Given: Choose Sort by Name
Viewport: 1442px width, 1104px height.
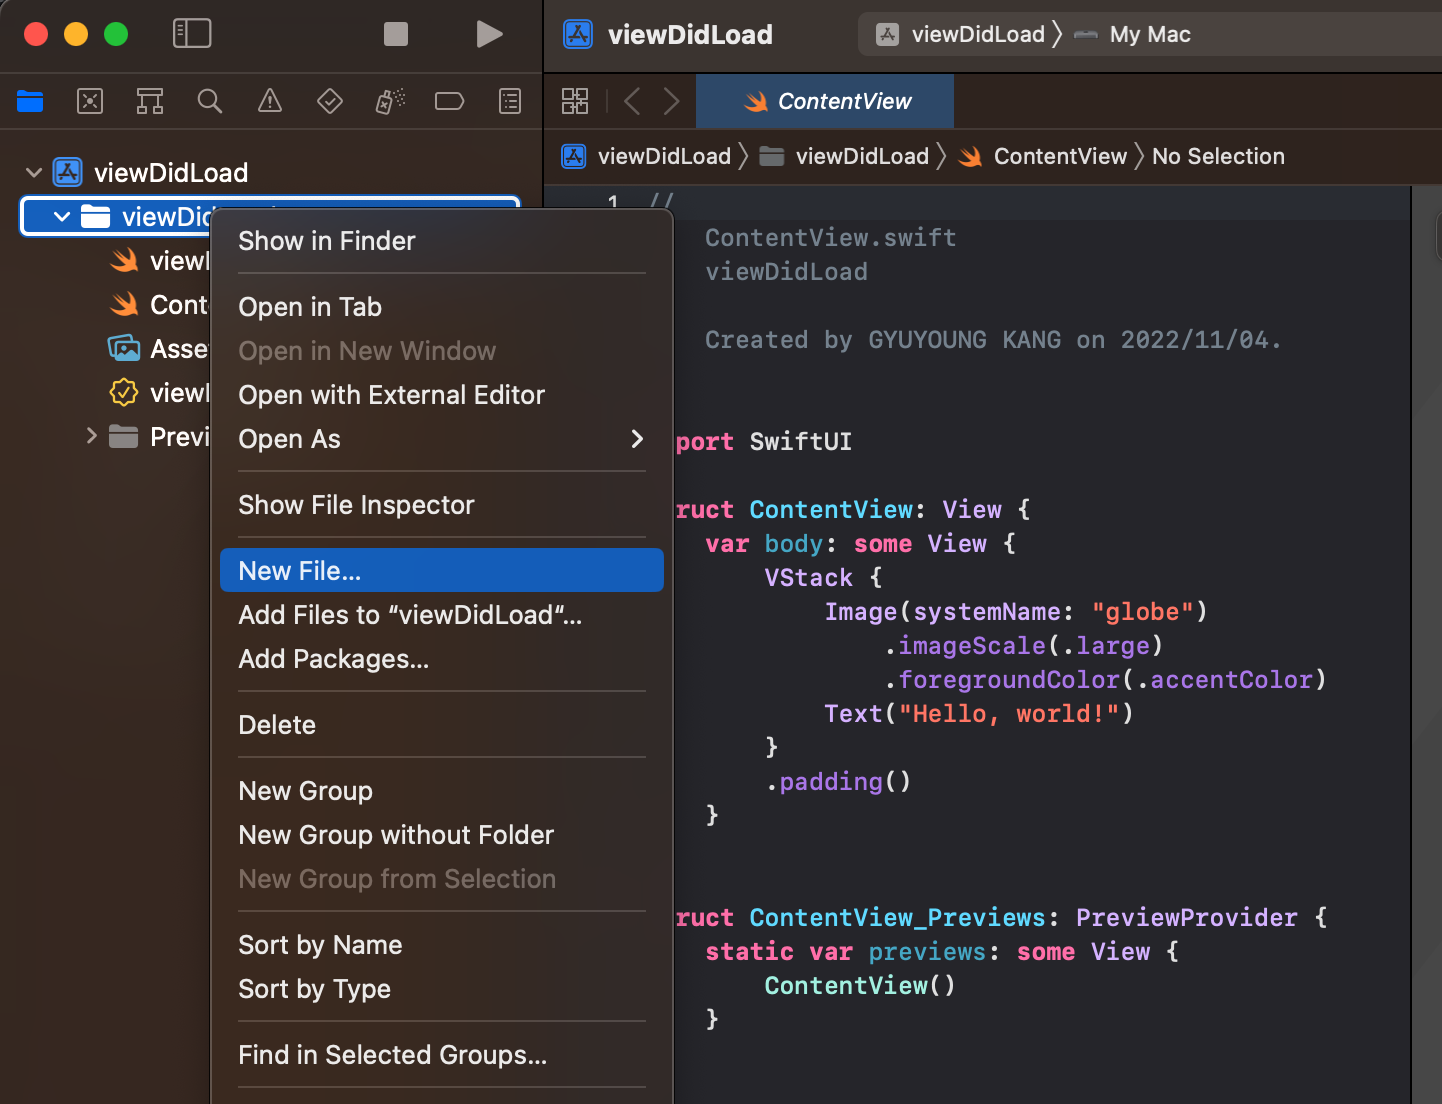Looking at the screenshot, I should point(442,945).
